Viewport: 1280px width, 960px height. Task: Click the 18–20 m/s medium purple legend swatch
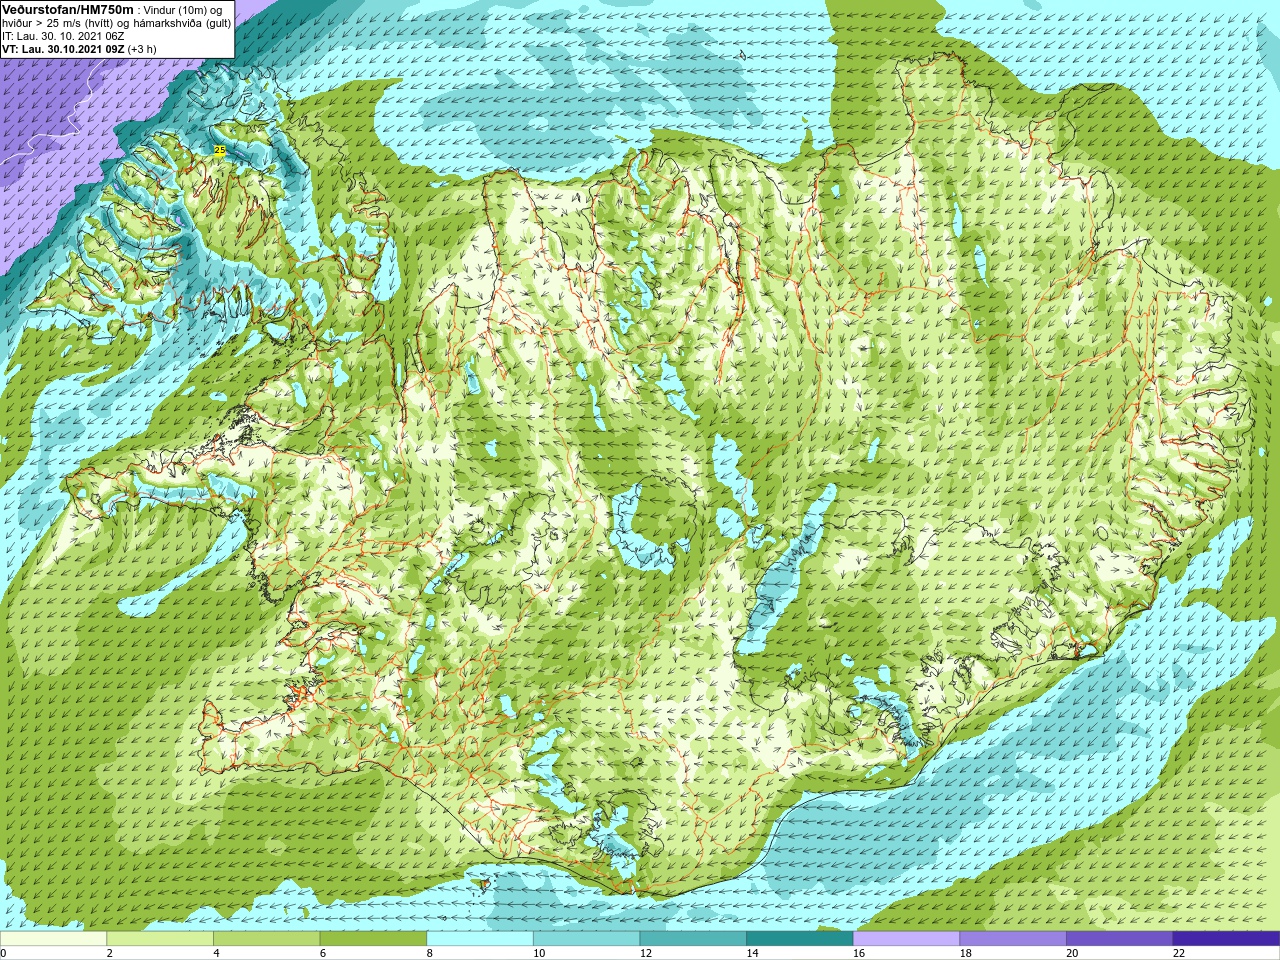click(x=1013, y=939)
